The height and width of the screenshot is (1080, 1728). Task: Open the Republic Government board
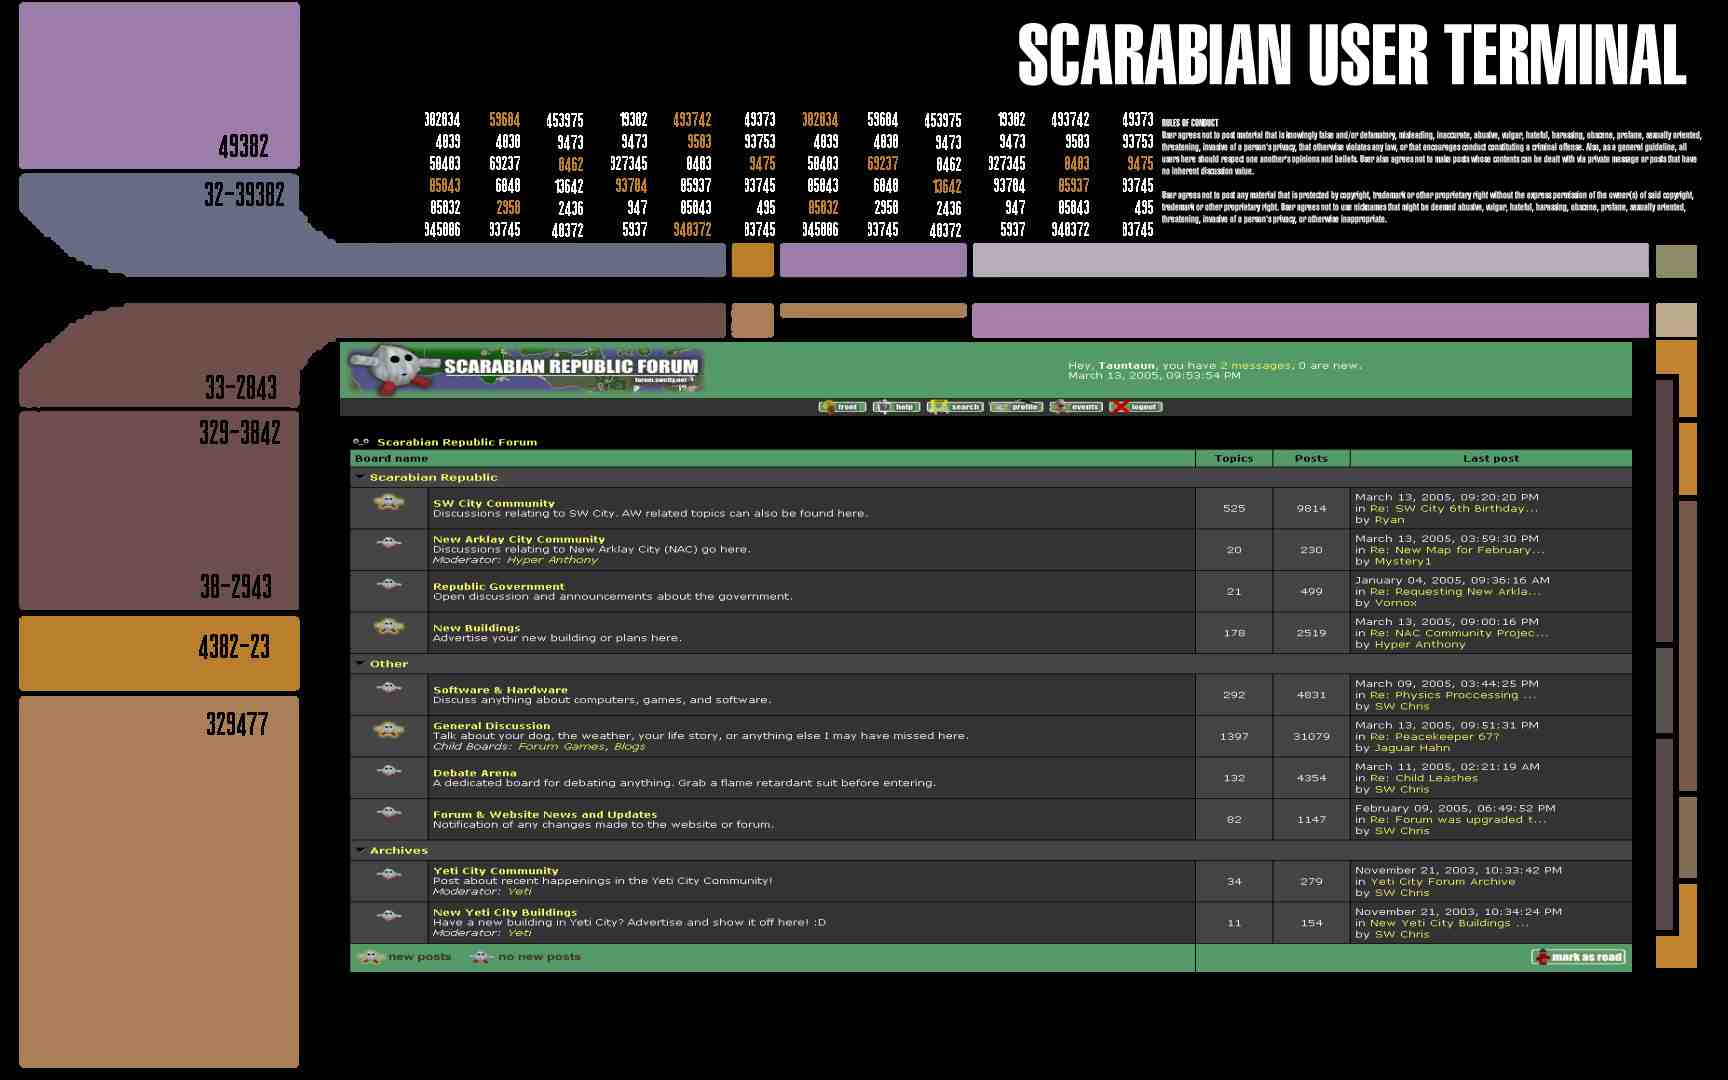[498, 587]
